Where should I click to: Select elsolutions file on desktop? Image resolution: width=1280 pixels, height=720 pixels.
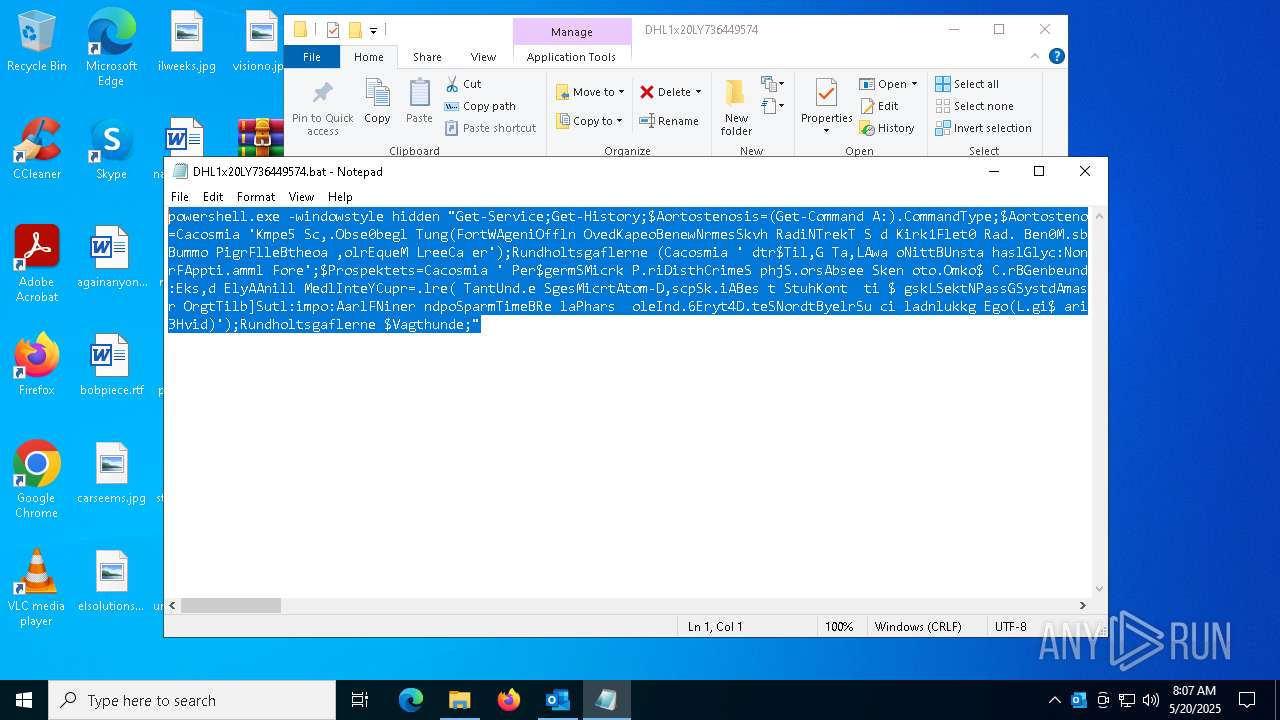click(111, 581)
